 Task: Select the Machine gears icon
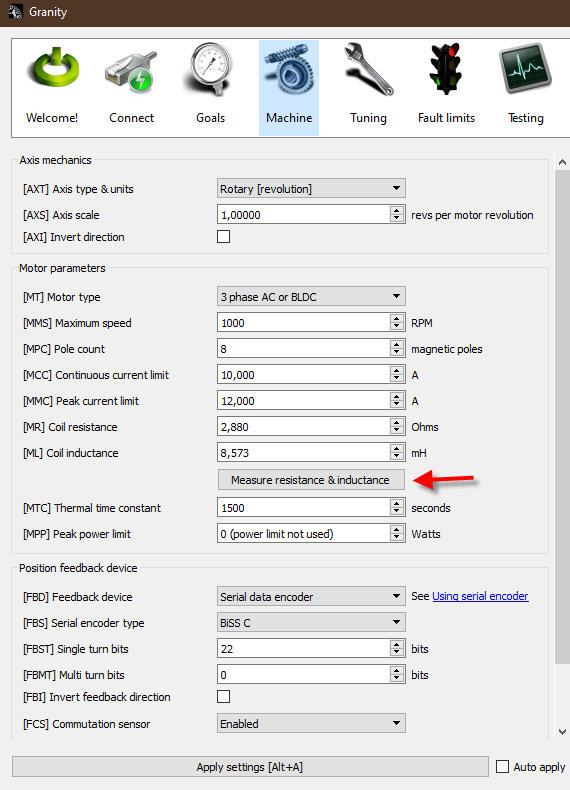click(289, 71)
